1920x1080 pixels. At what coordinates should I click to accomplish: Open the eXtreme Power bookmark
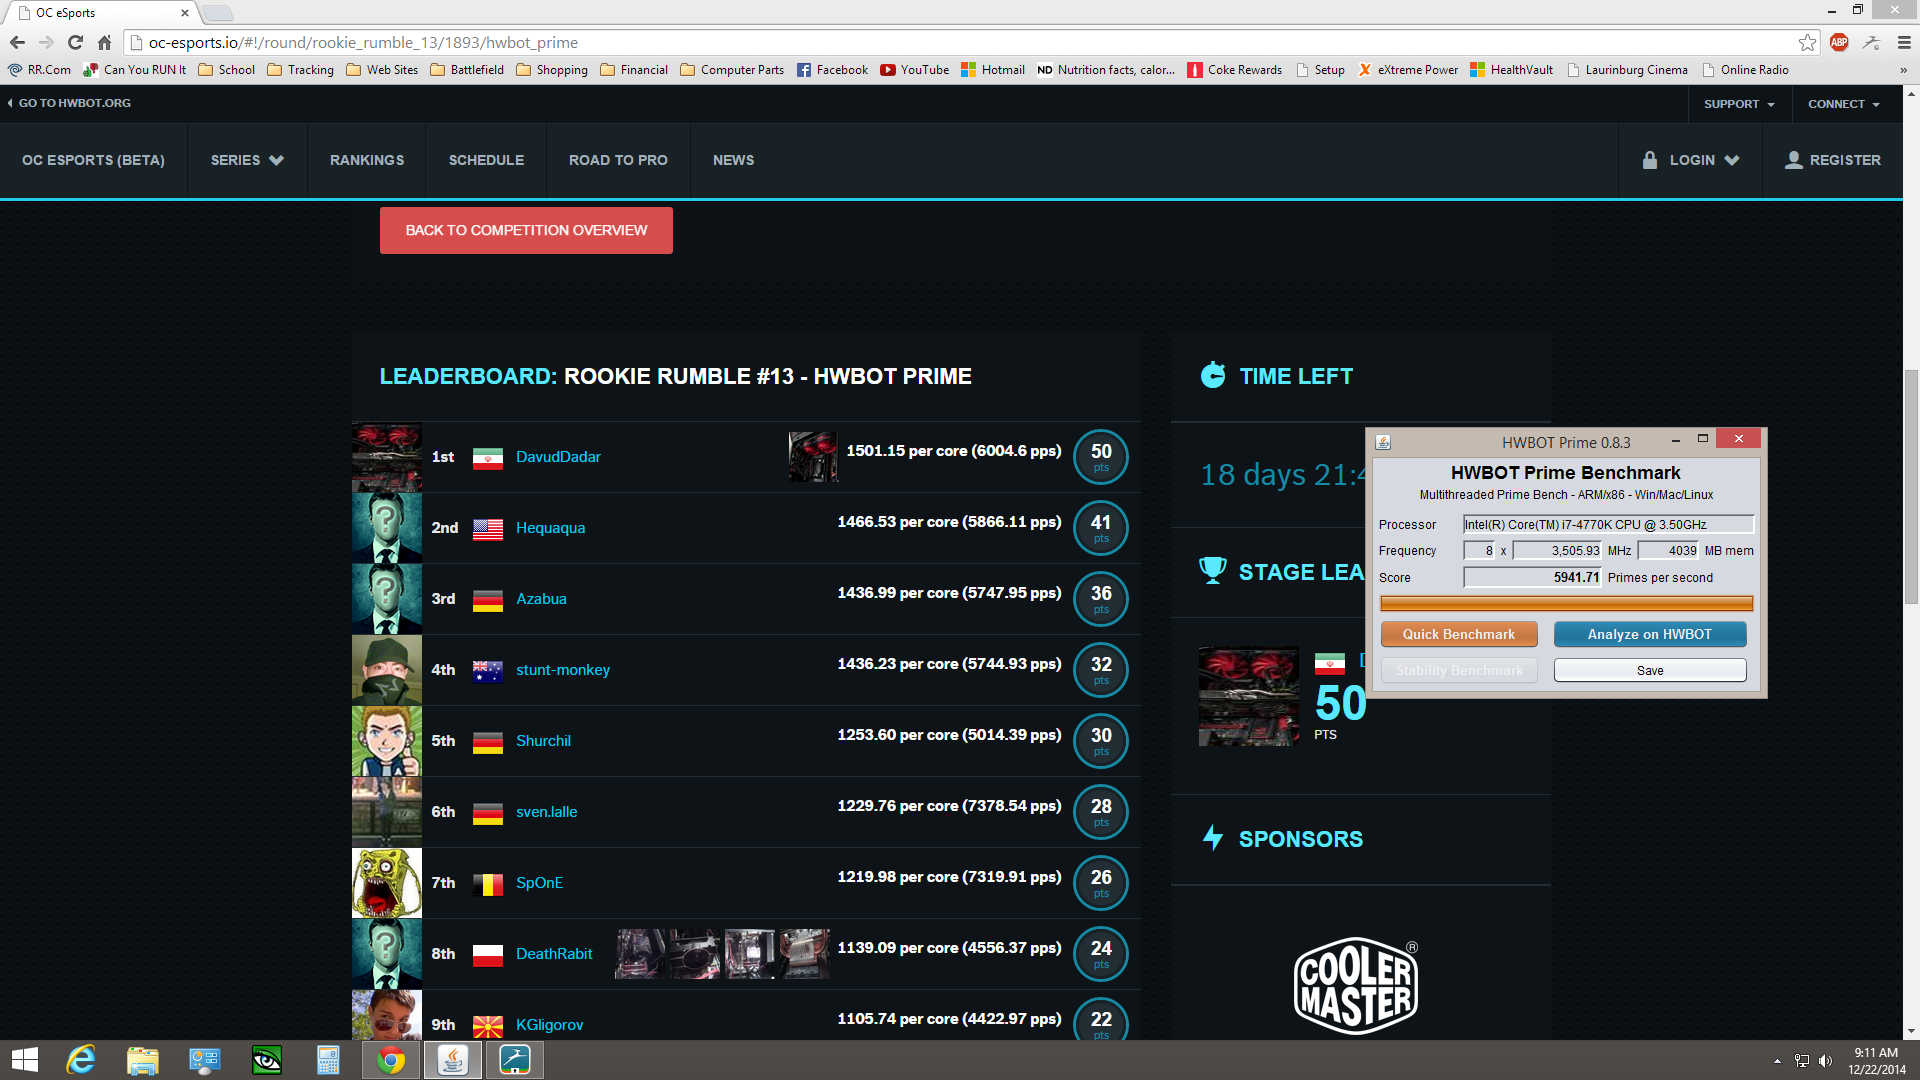click(1408, 70)
